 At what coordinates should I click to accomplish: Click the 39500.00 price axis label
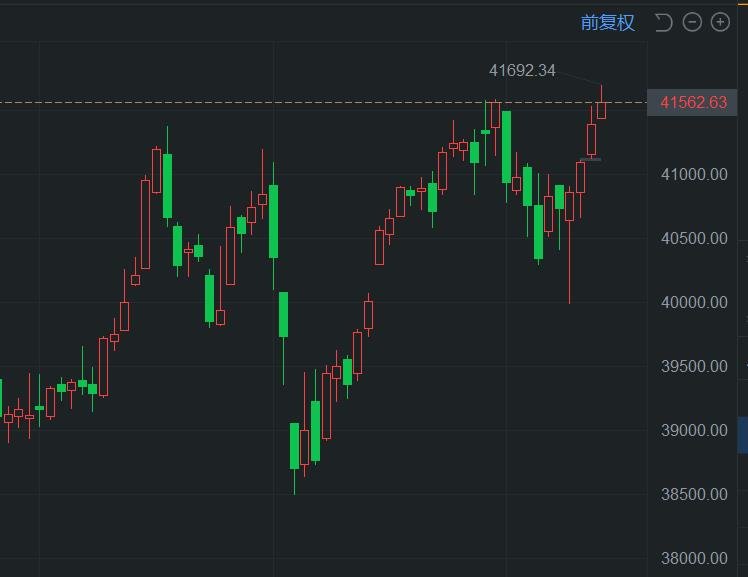tap(693, 366)
